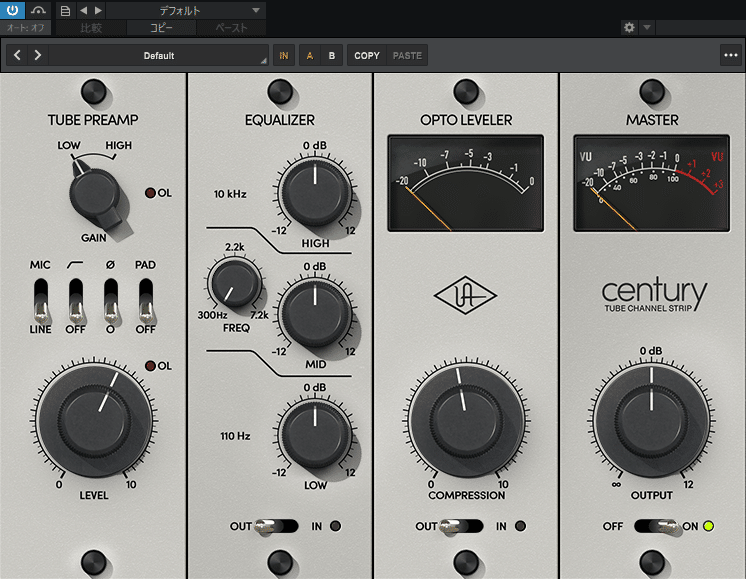Click the Equalizer IN indicator LED
Viewport: 746px width, 579px height.
(x=335, y=526)
